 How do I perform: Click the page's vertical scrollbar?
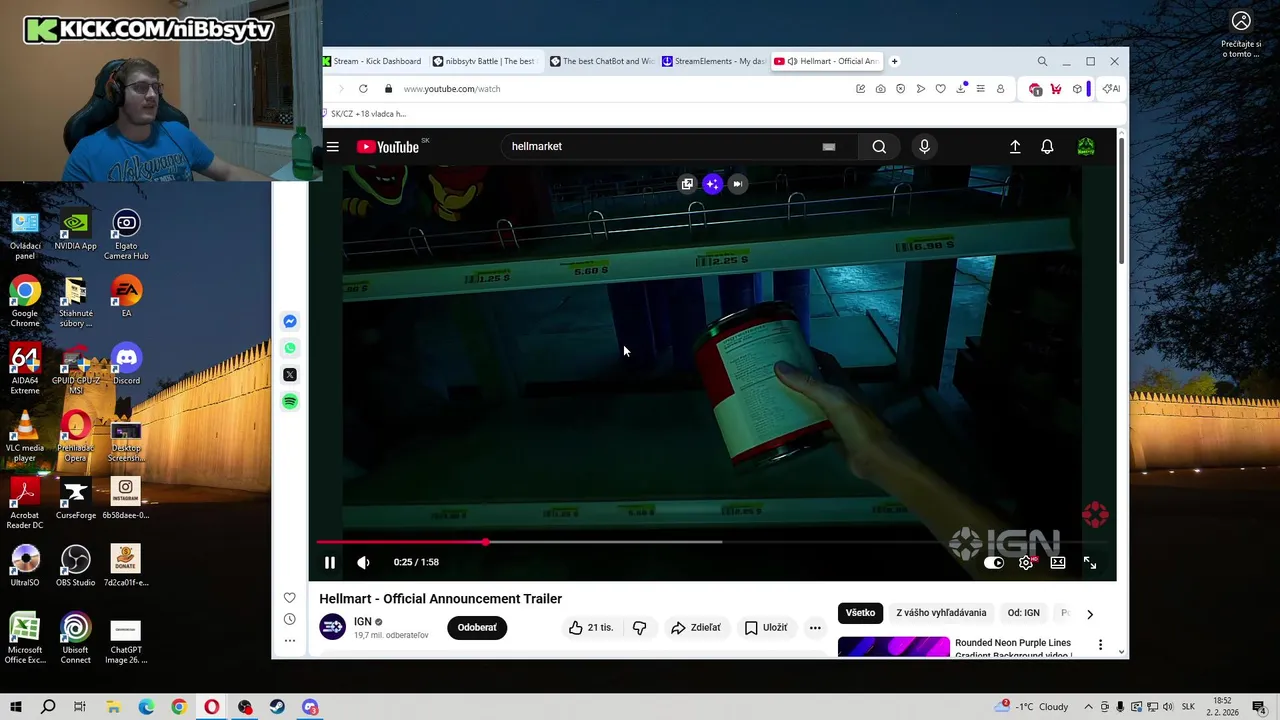point(1122,200)
